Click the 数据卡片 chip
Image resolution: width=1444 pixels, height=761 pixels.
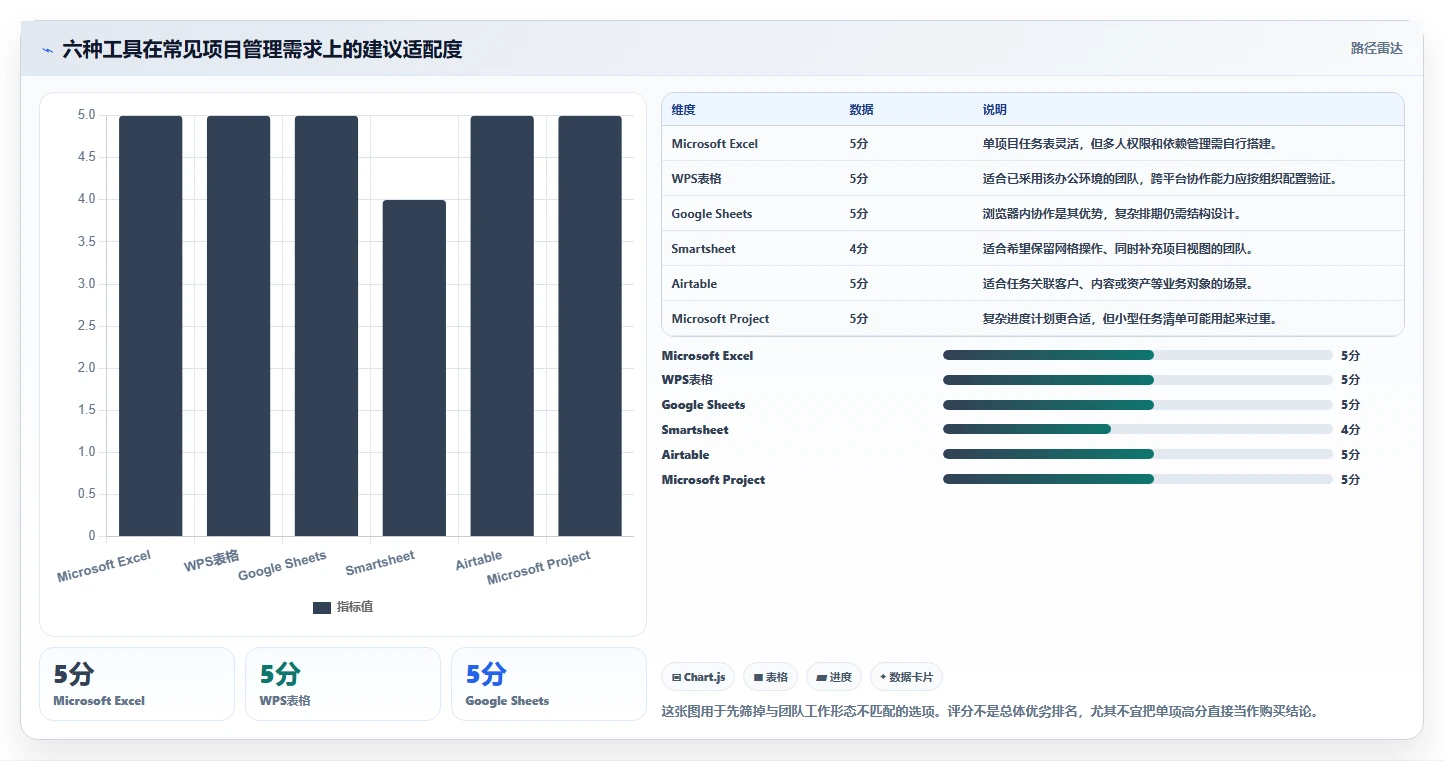(906, 677)
